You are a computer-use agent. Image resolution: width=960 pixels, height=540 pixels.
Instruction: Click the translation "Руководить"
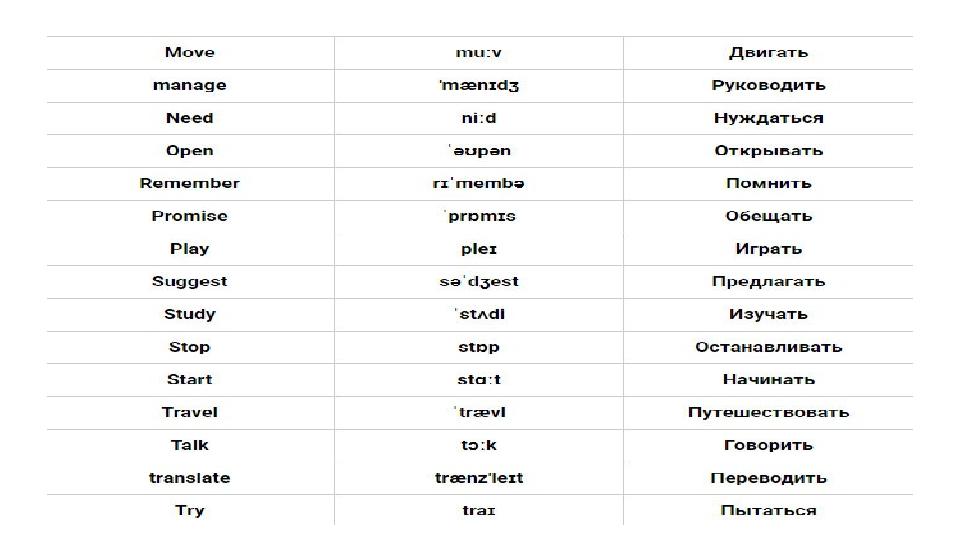click(768, 86)
